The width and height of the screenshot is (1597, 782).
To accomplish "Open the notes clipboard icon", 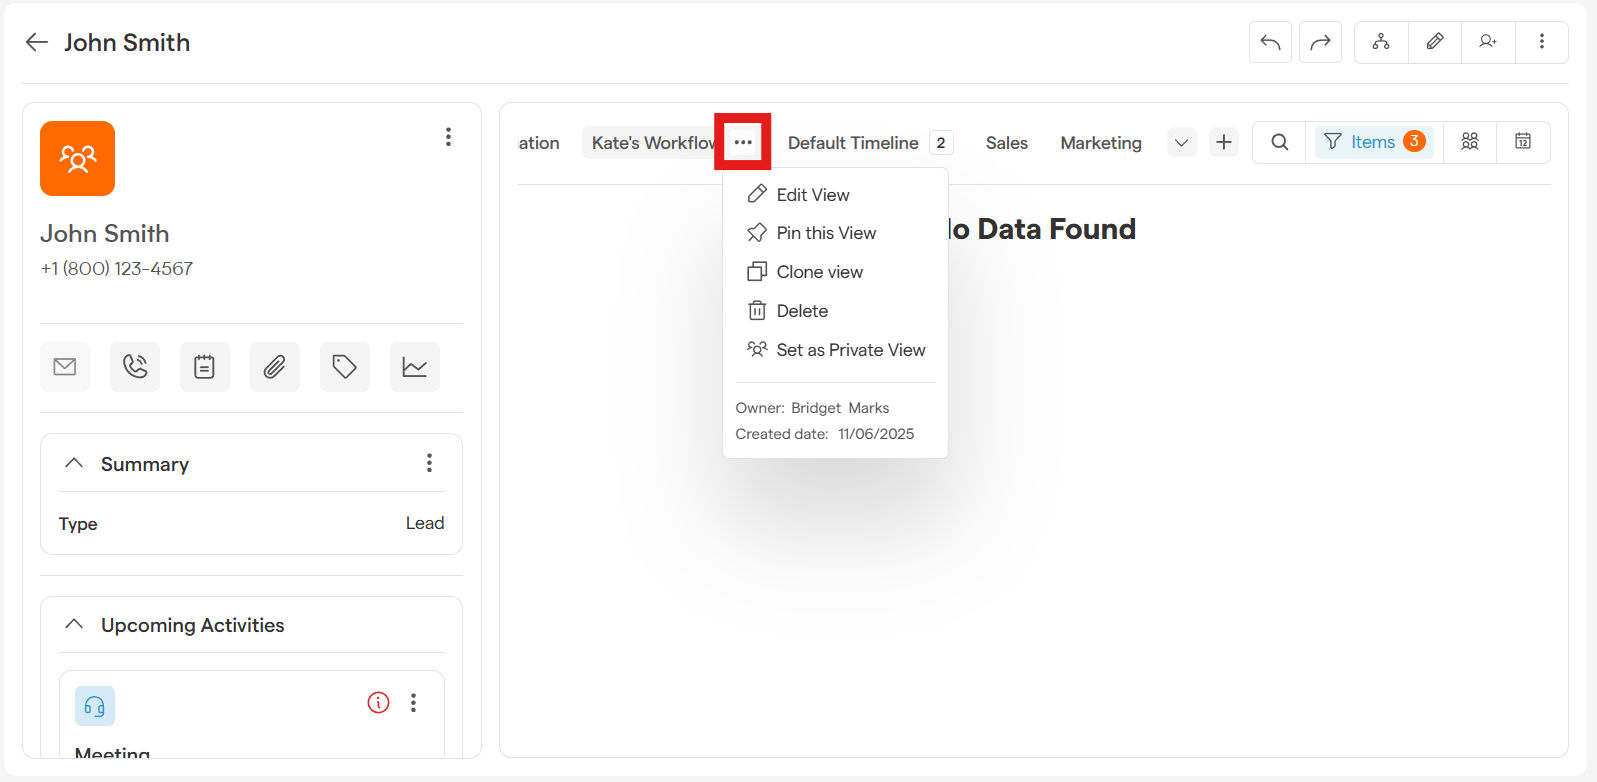I will (205, 367).
